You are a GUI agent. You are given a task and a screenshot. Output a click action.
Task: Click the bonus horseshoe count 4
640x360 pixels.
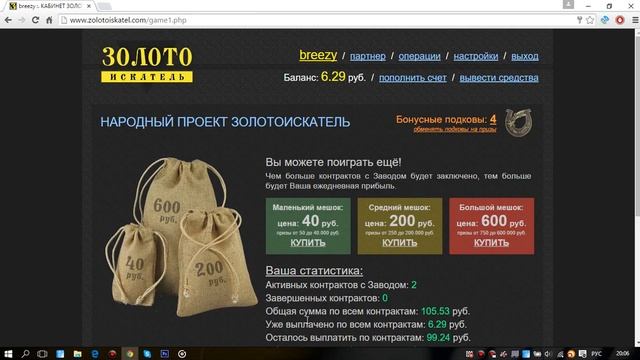493,119
